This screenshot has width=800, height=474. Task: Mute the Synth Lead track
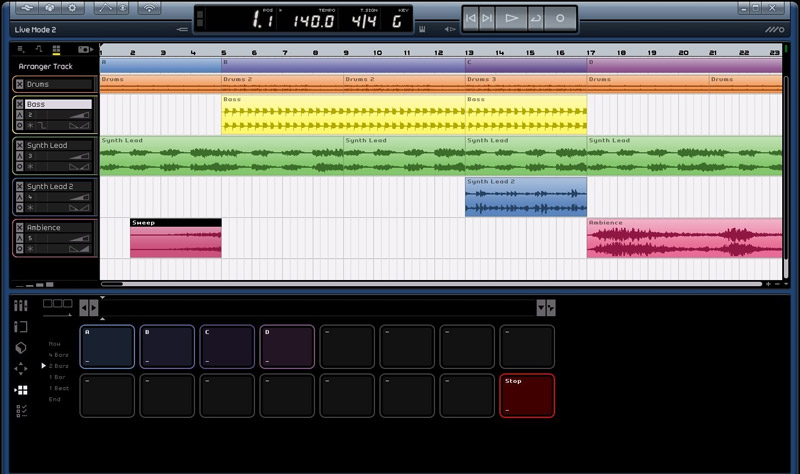pyautogui.click(x=19, y=145)
